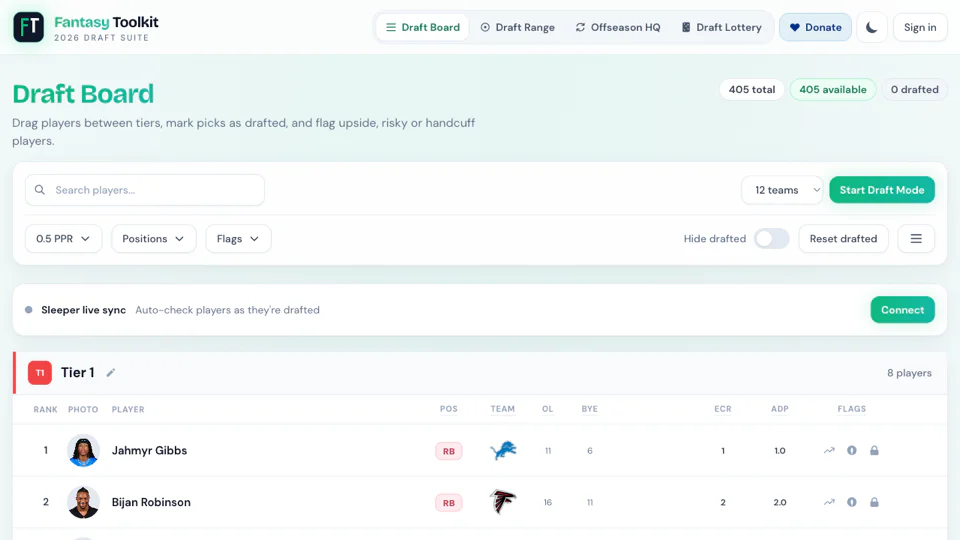The image size is (960, 540).
Task: Click Jahmyr Gibbs player photo
Action: [83, 451]
